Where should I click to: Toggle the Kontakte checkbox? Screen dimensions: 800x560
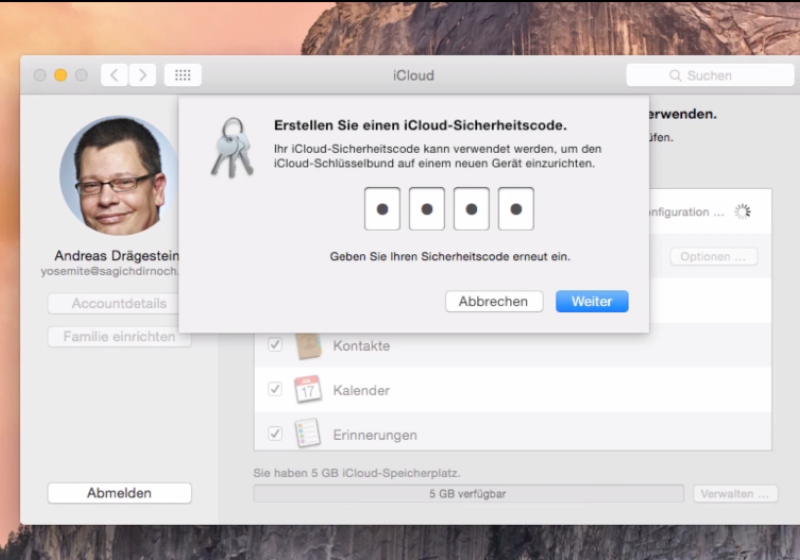pyautogui.click(x=275, y=345)
